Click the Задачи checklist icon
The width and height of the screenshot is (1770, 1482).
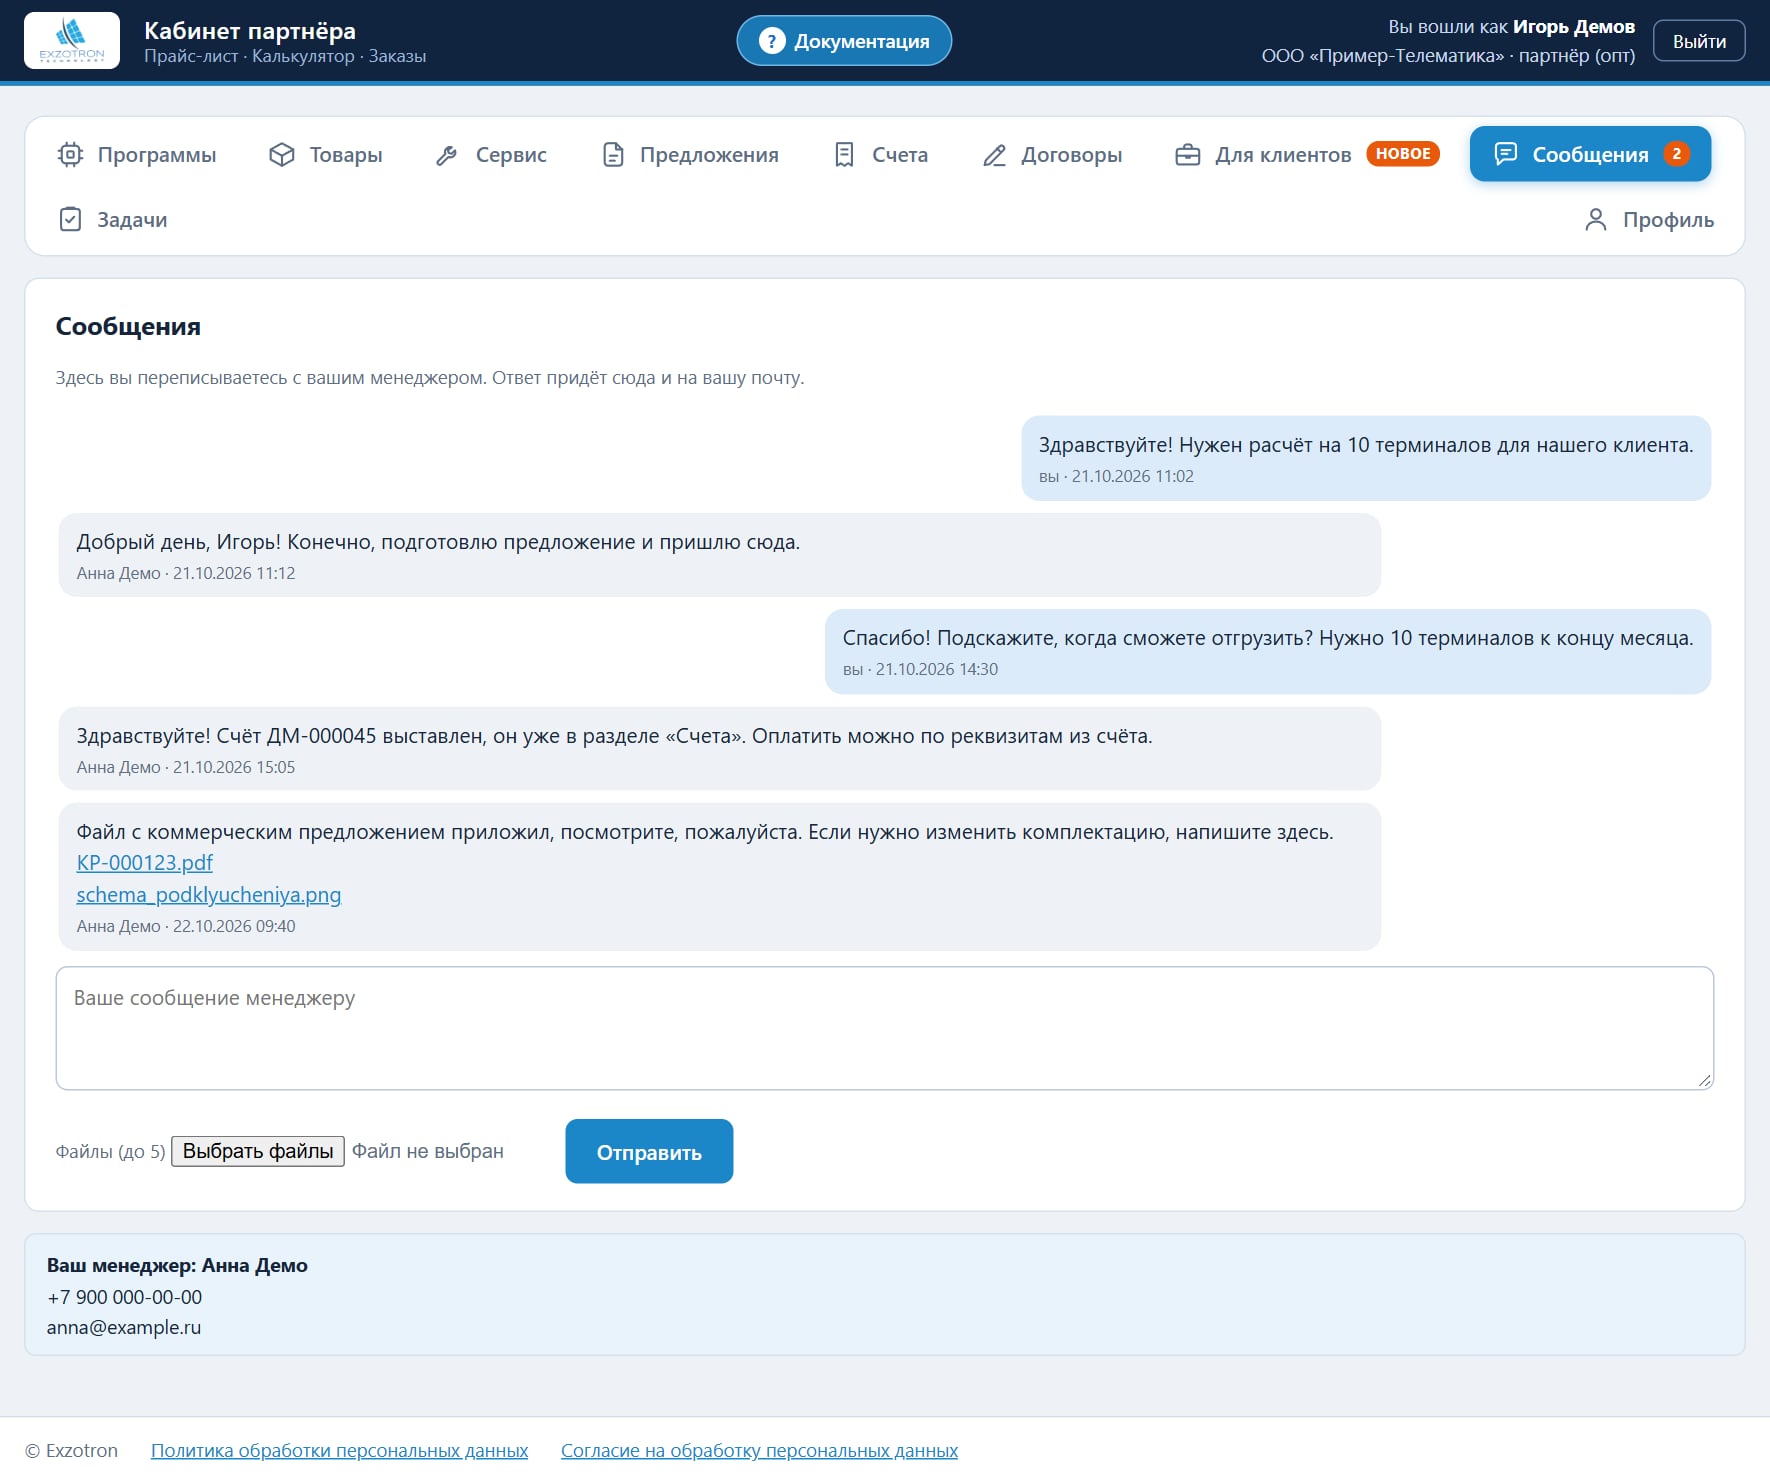[x=70, y=219]
